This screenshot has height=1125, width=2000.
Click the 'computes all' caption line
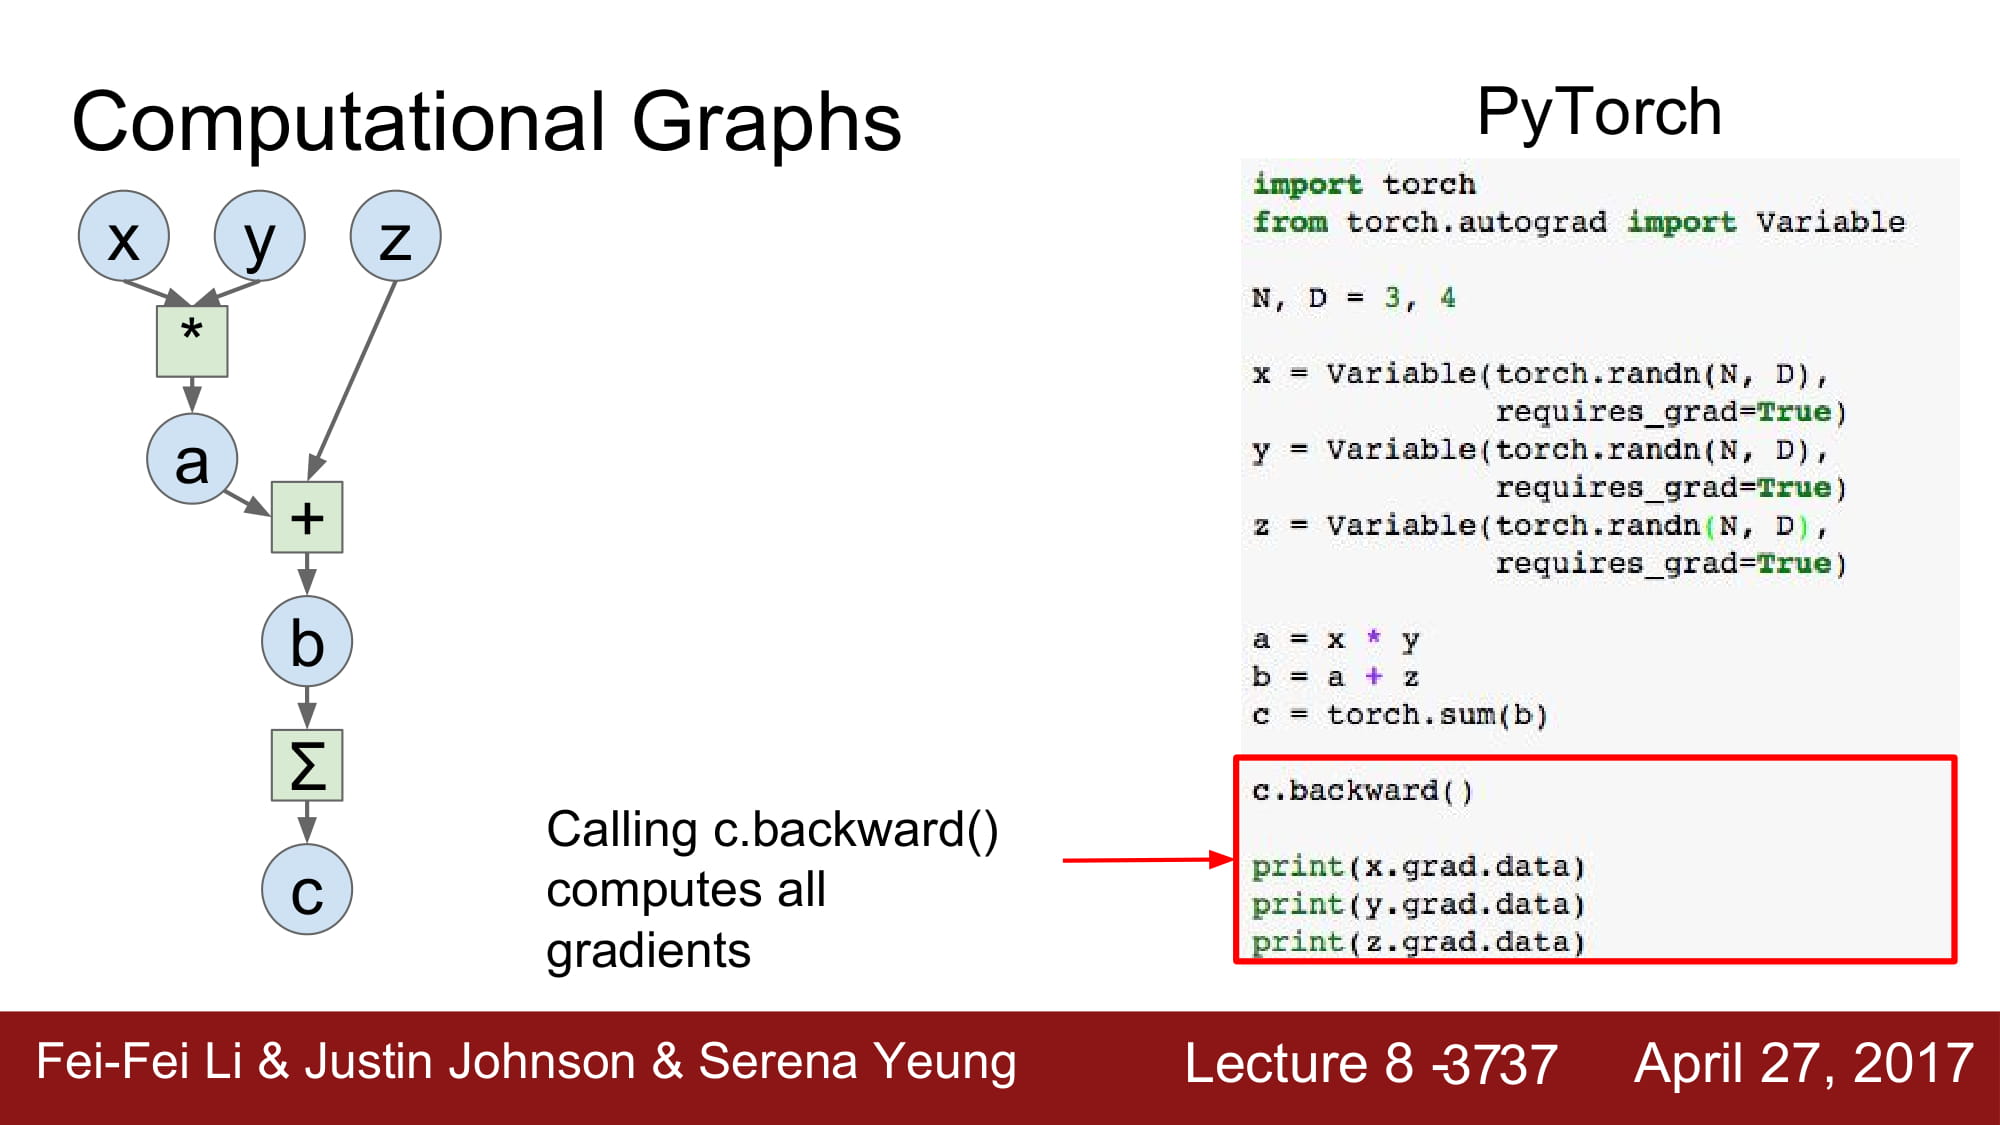(x=686, y=890)
